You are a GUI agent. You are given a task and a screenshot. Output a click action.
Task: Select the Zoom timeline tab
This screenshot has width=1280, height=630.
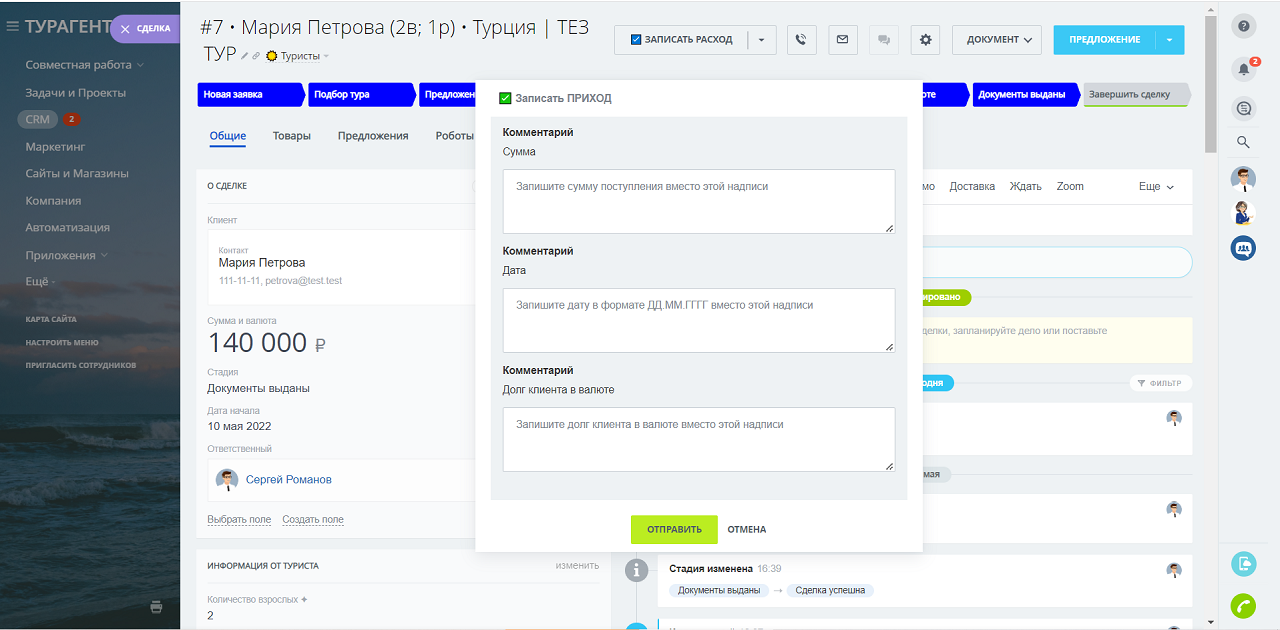[x=1070, y=187]
